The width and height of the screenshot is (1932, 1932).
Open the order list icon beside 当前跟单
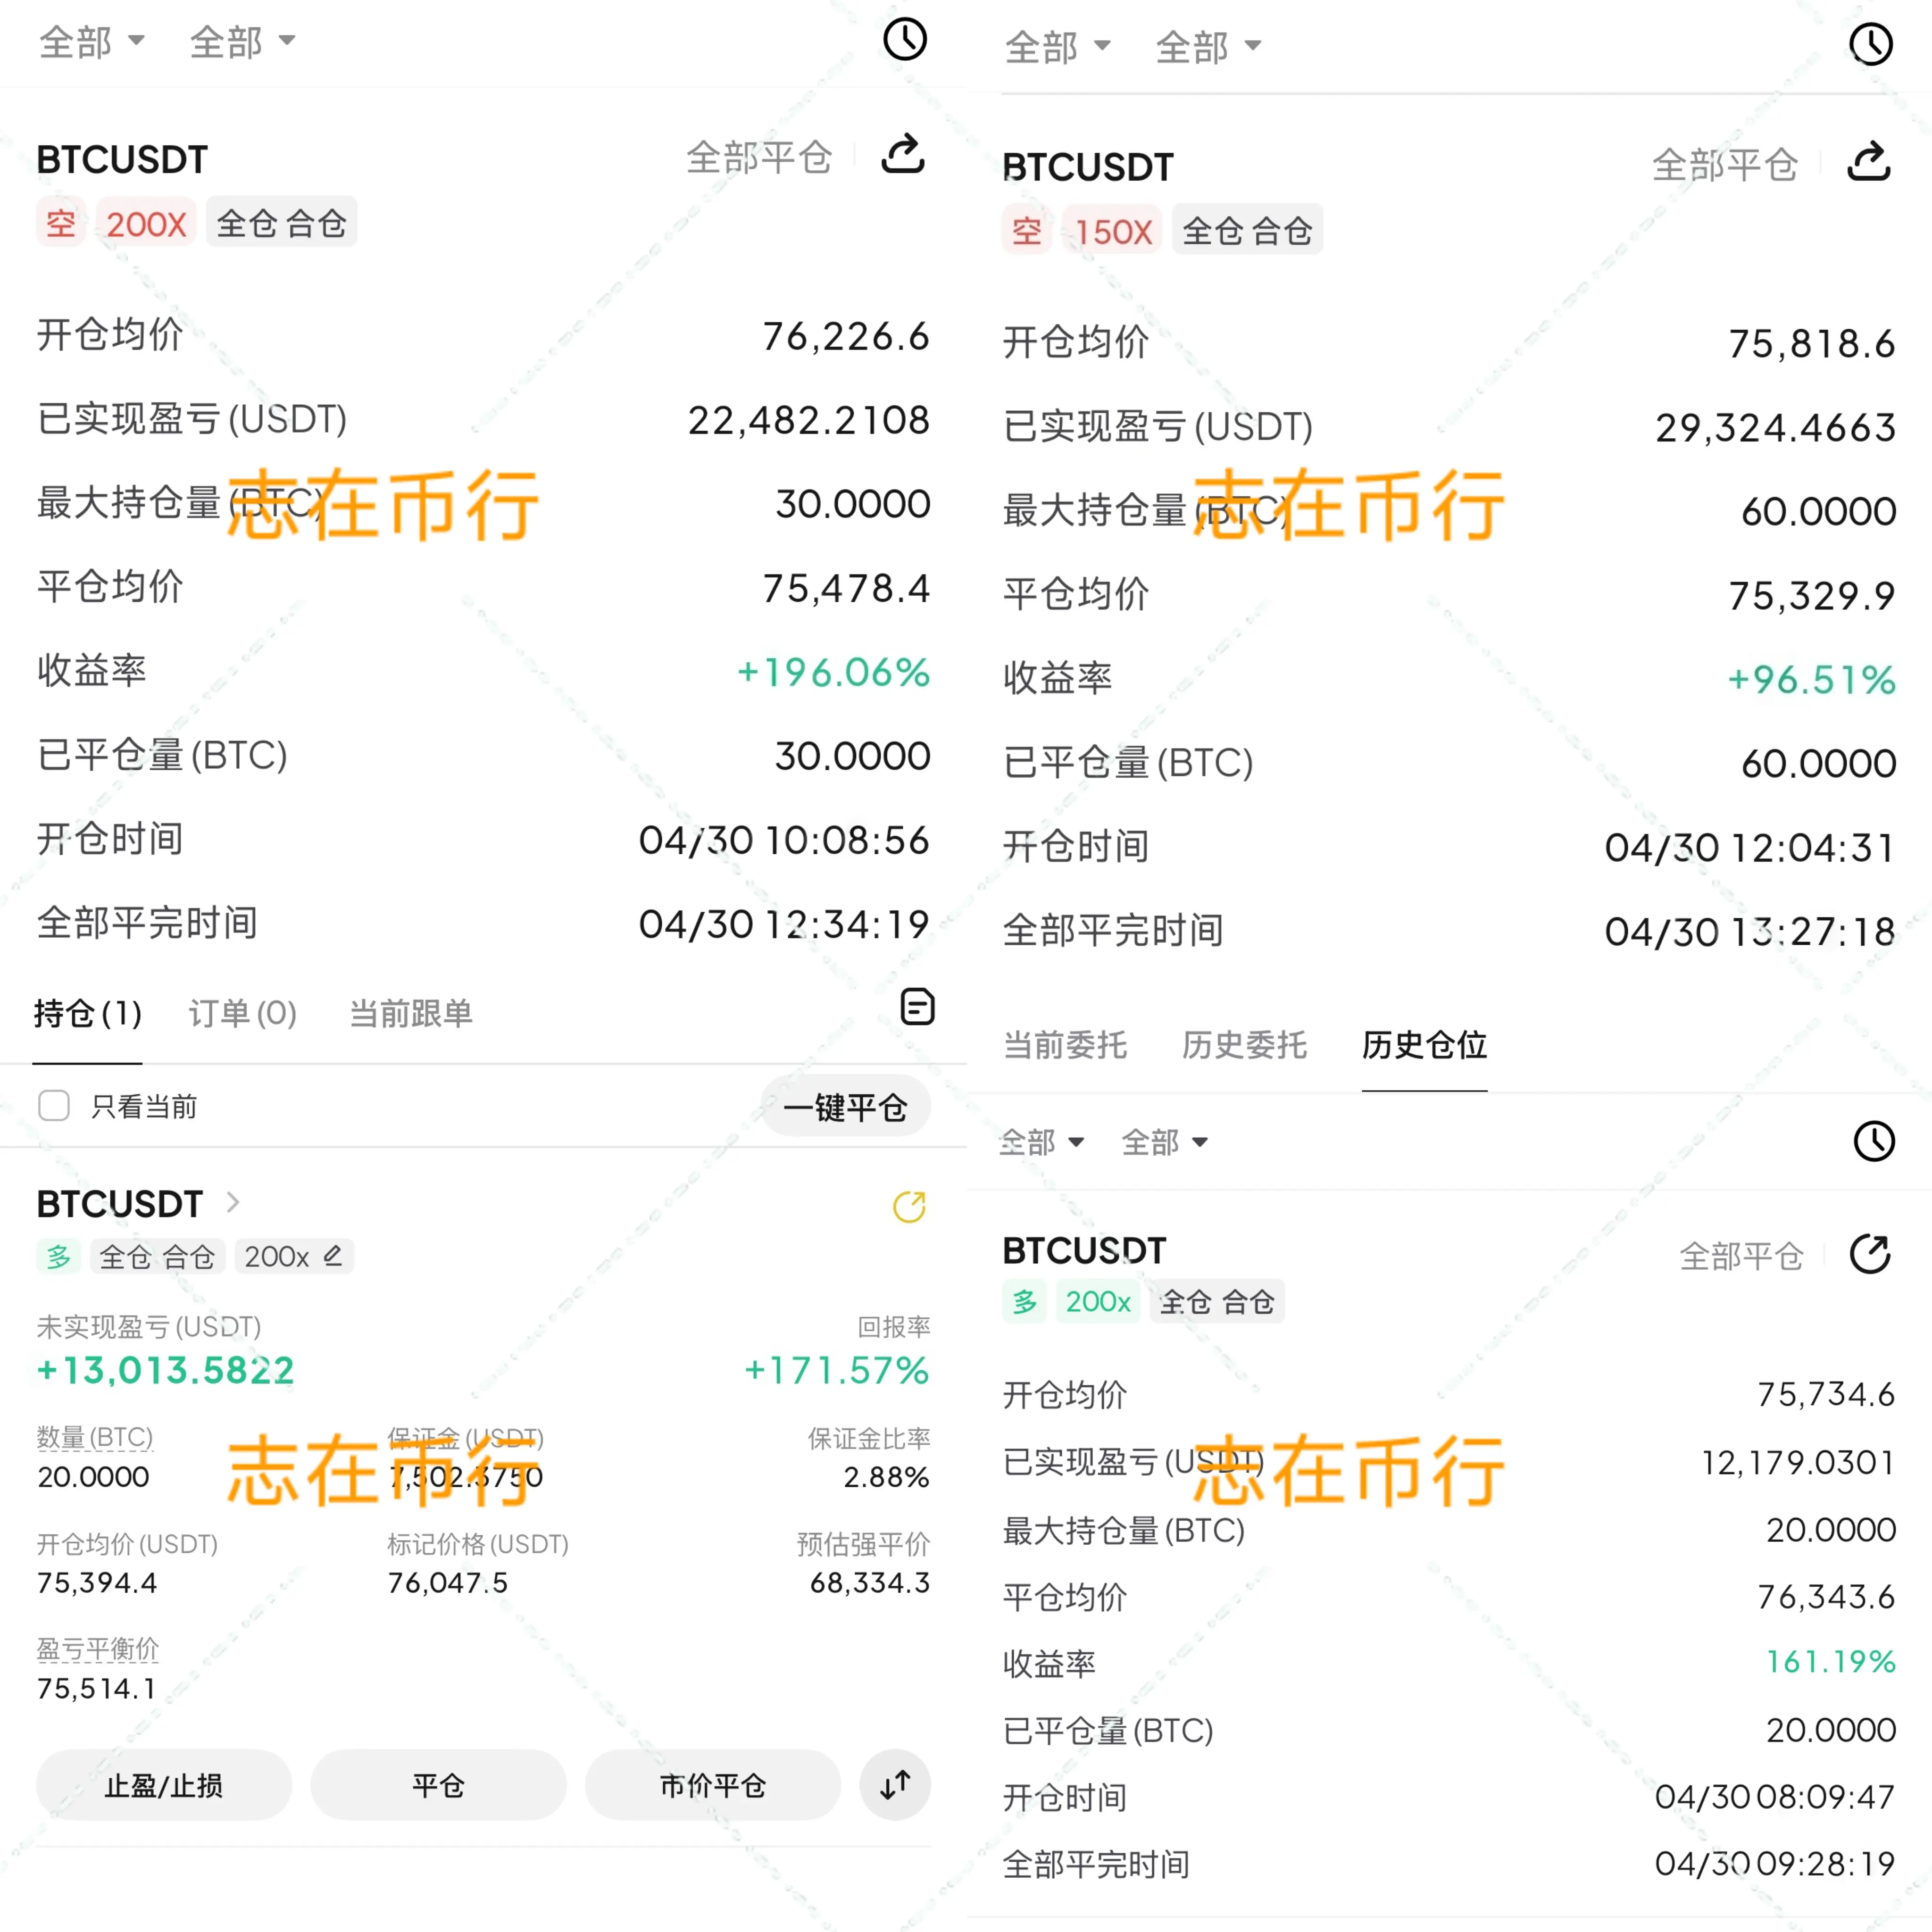pyautogui.click(x=917, y=1007)
